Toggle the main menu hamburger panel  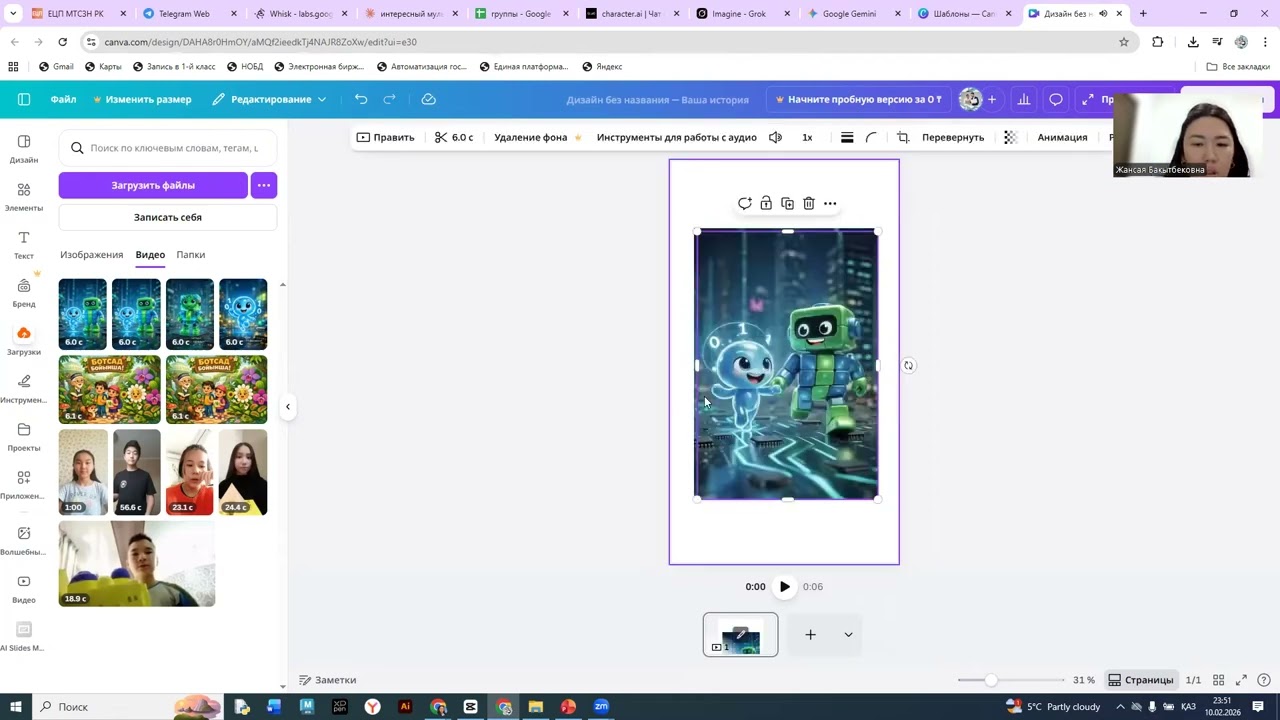24,99
